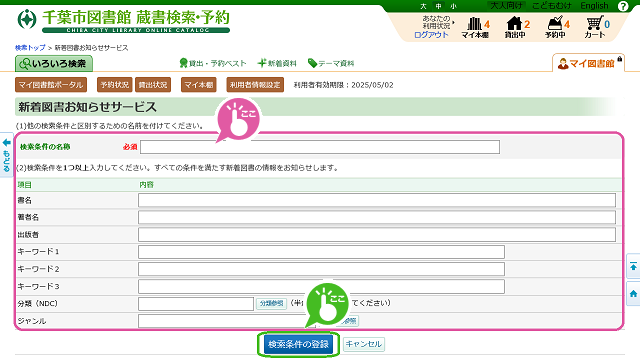Open the 予約中 reservation icon
Image resolution: width=640 pixels, height=361 pixels.
556,27
